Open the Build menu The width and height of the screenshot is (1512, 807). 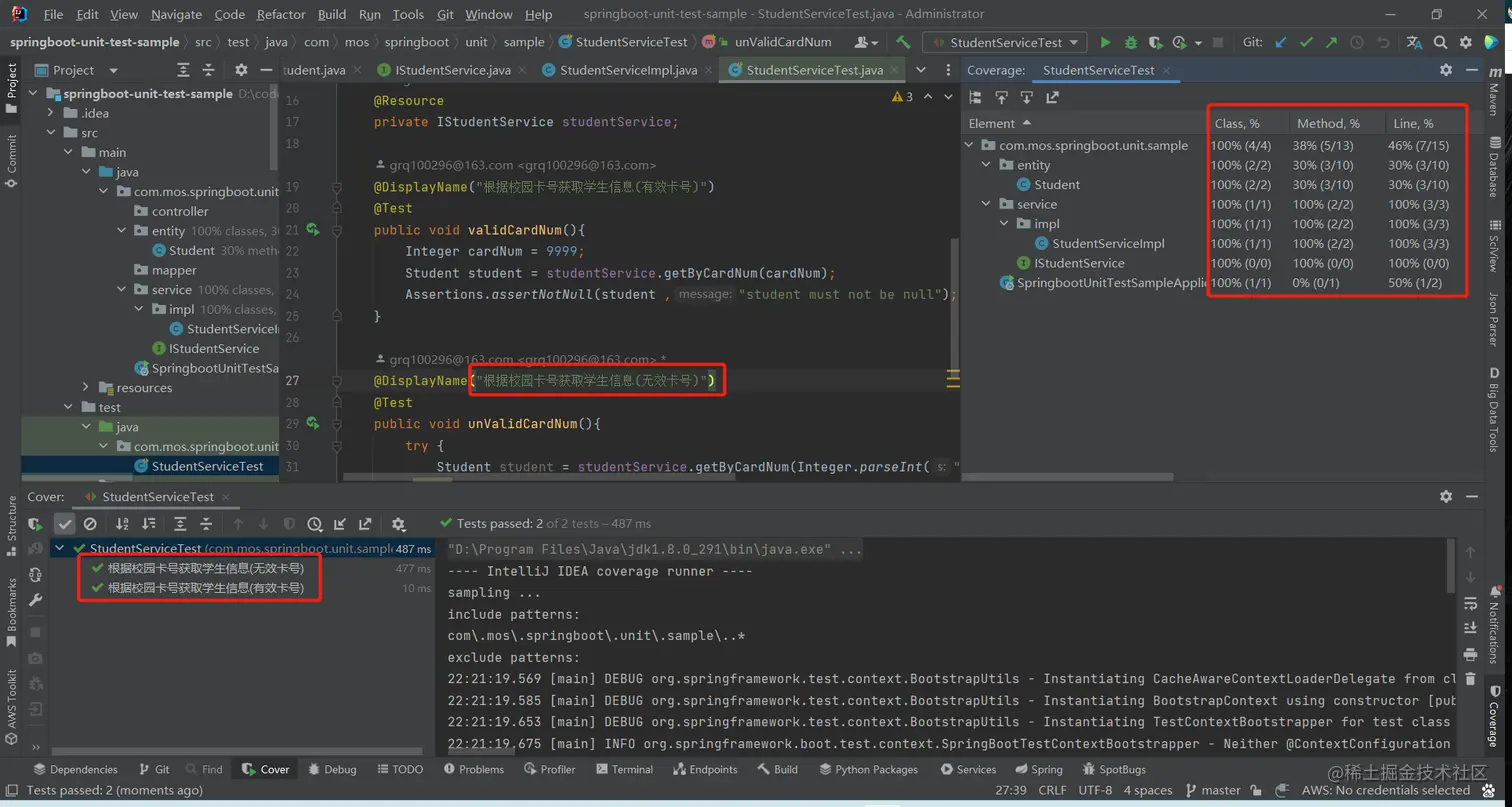click(x=332, y=15)
